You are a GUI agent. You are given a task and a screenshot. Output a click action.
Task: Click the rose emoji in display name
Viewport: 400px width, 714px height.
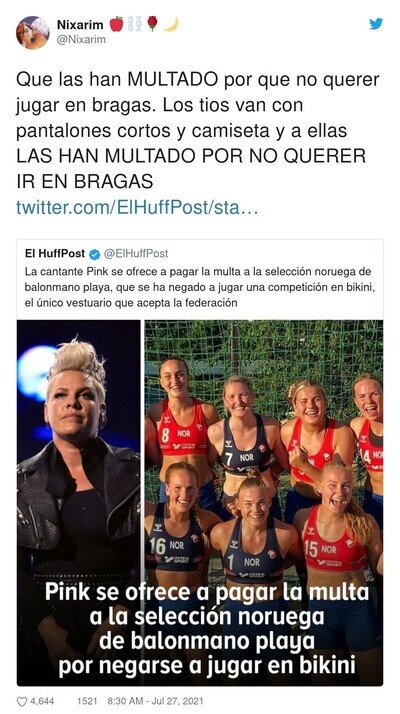152,24
